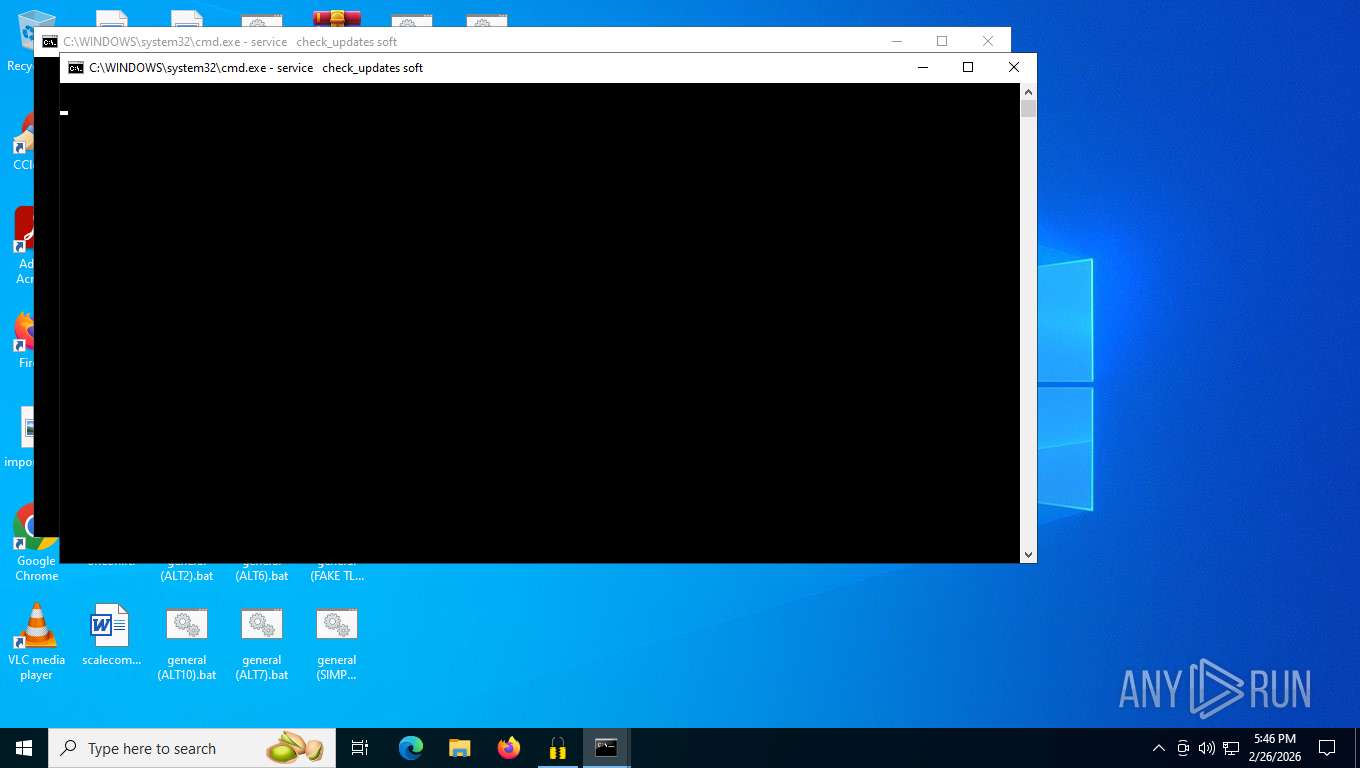1360x768 pixels.
Task: Open File Explorer from the taskbar
Action: (459, 748)
